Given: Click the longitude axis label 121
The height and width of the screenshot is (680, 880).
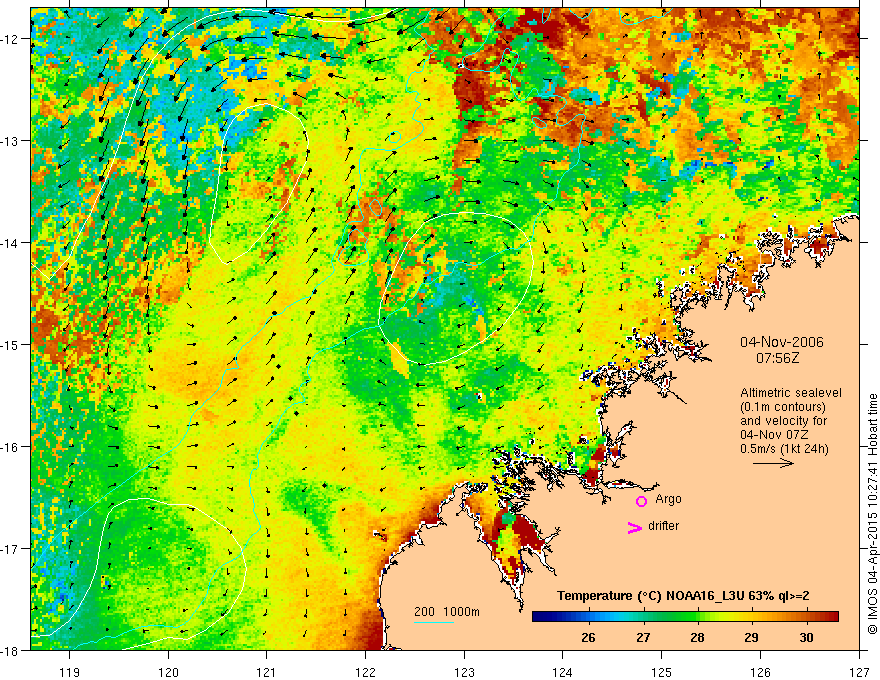Looking at the screenshot, I should [x=266, y=672].
